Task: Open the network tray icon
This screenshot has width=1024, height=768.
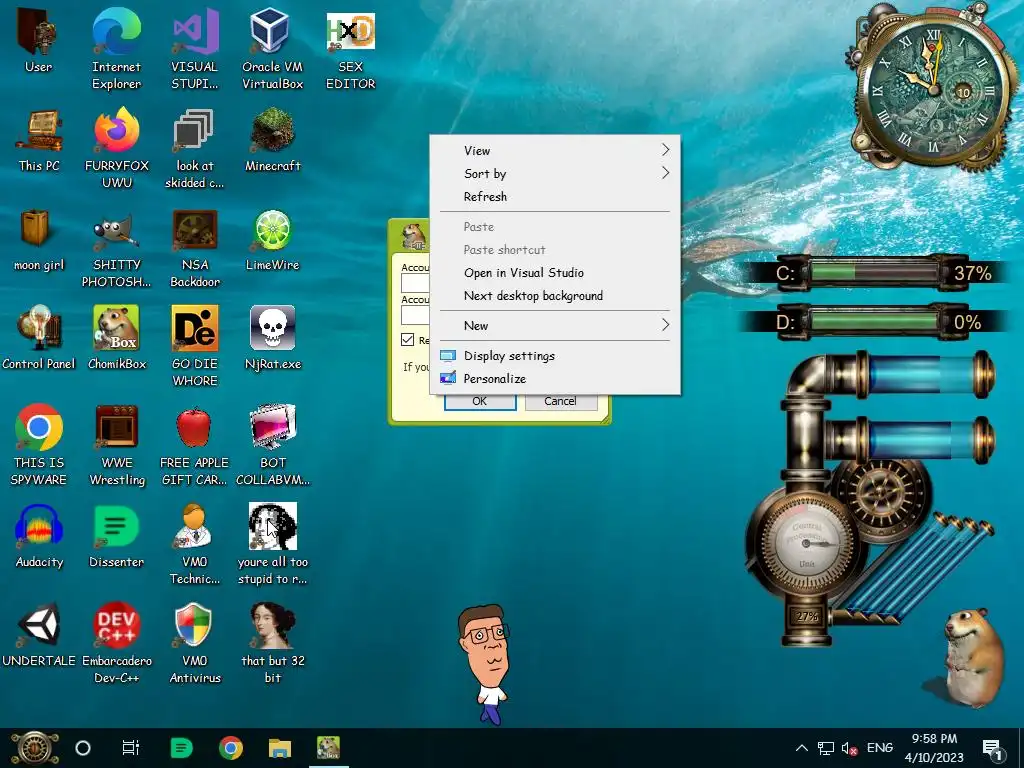Action: (x=825, y=748)
